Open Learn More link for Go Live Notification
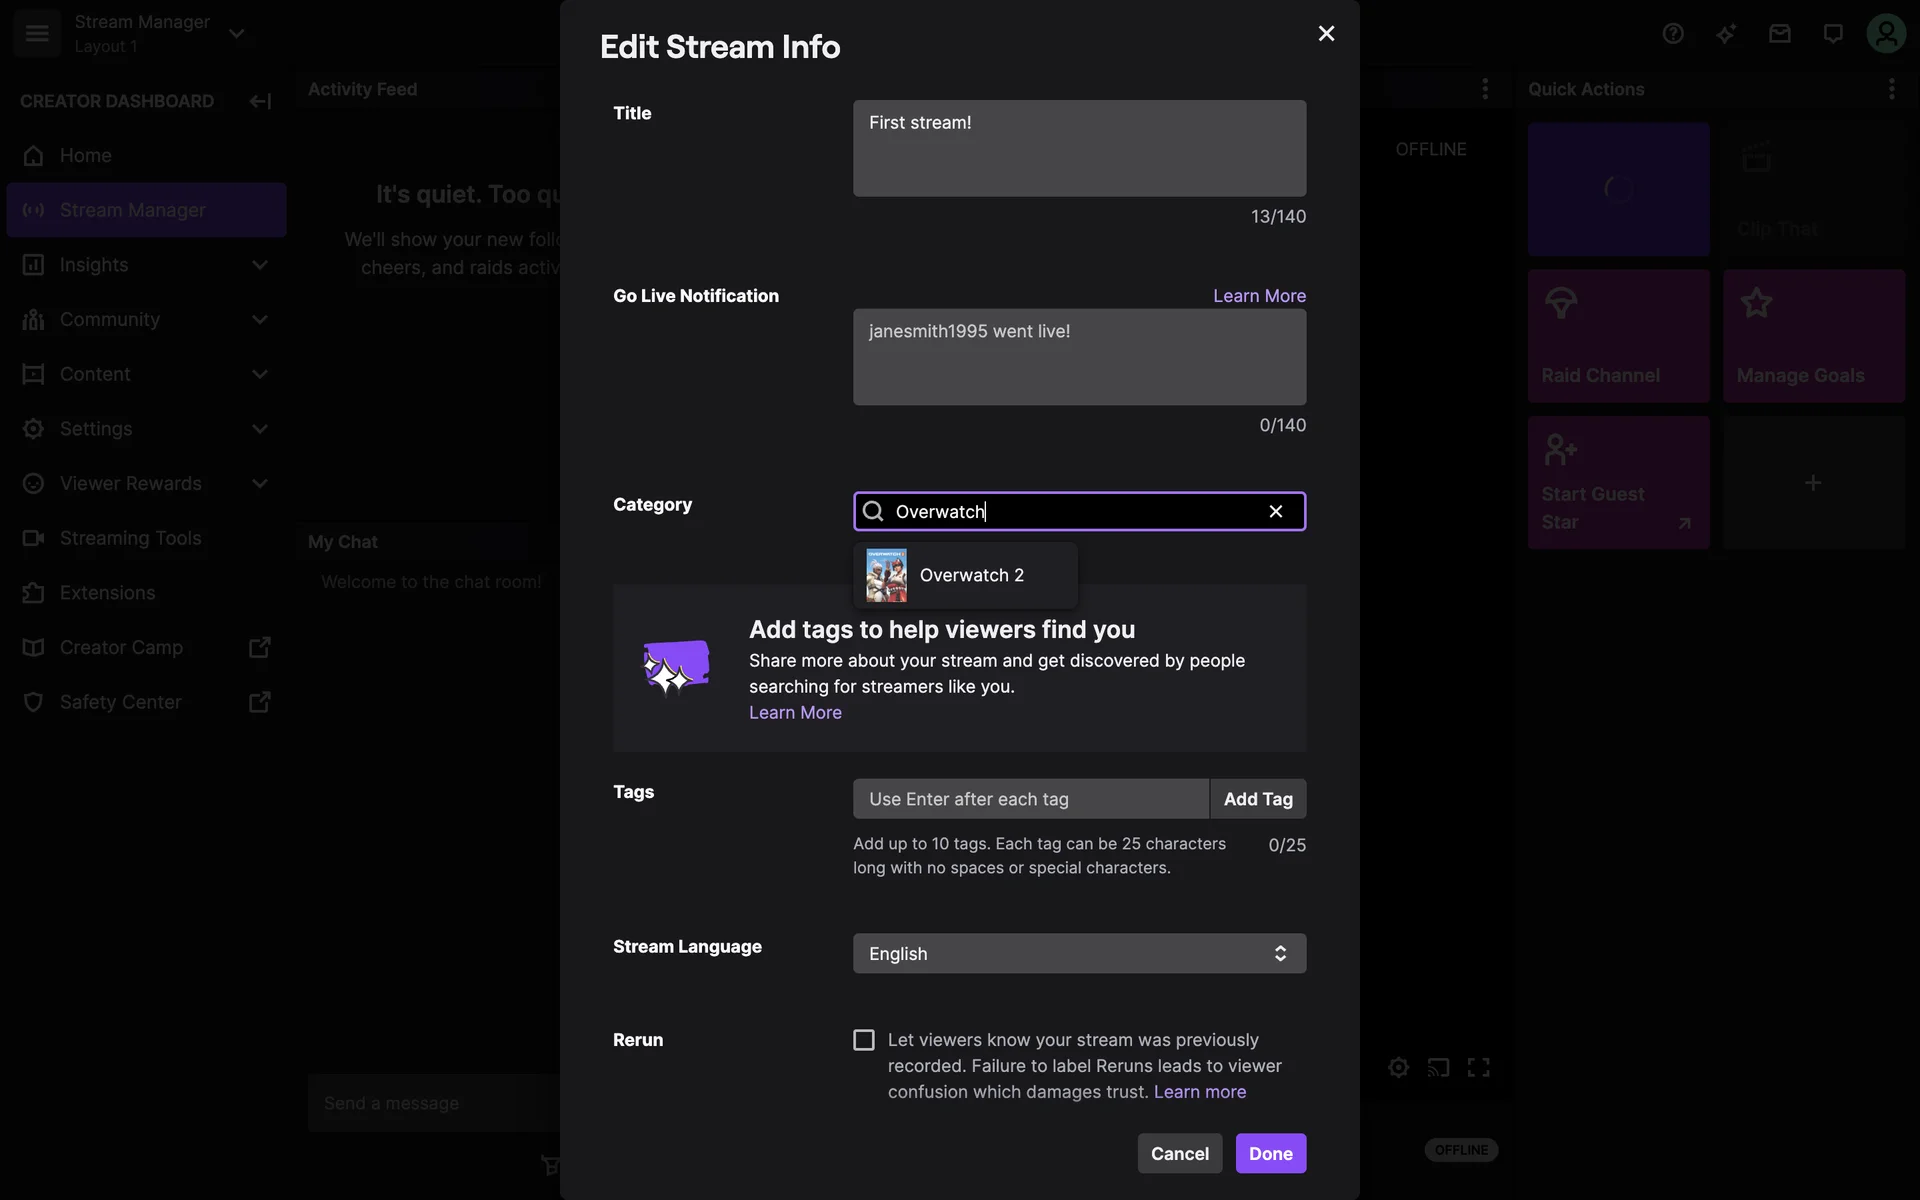 click(1259, 296)
